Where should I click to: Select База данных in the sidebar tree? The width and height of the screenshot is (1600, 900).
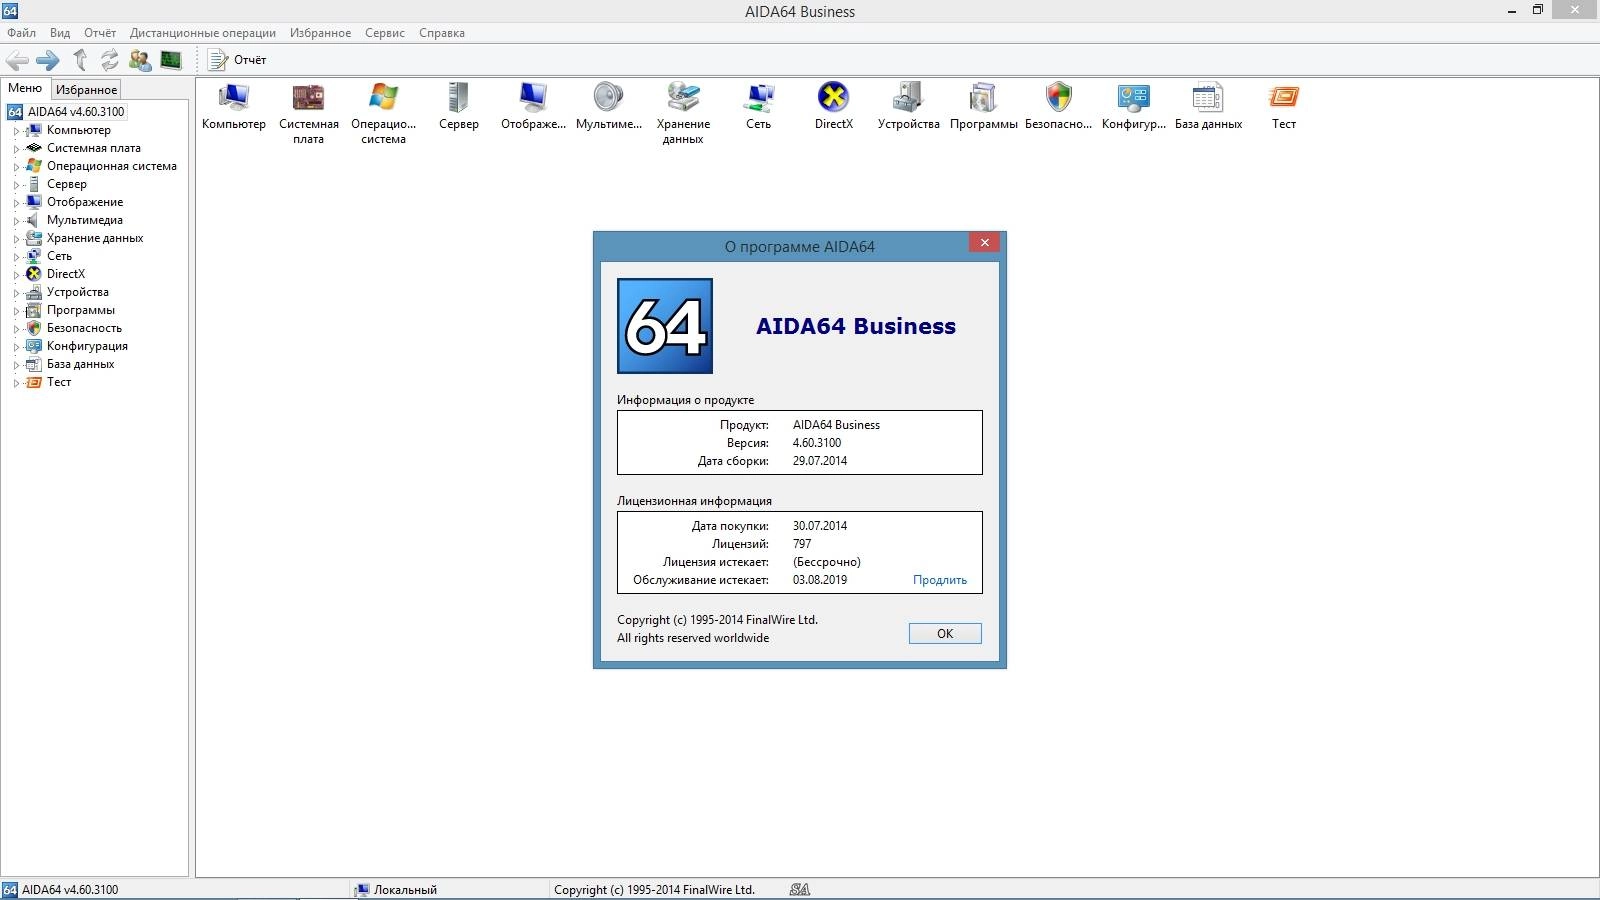(x=80, y=364)
